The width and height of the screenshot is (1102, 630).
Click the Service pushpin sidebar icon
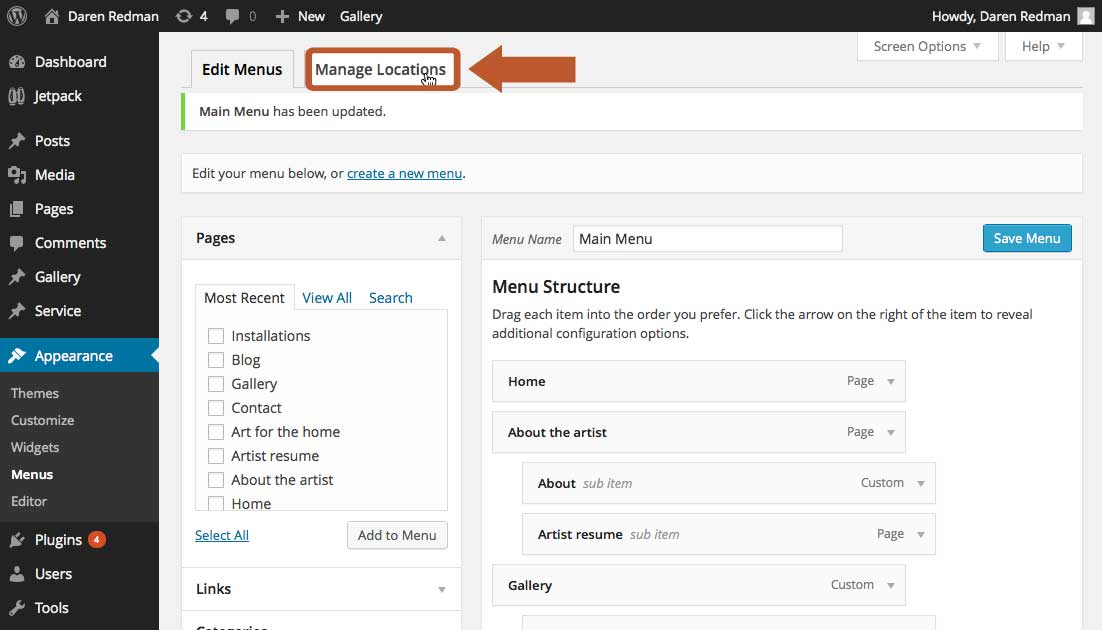click(17, 311)
